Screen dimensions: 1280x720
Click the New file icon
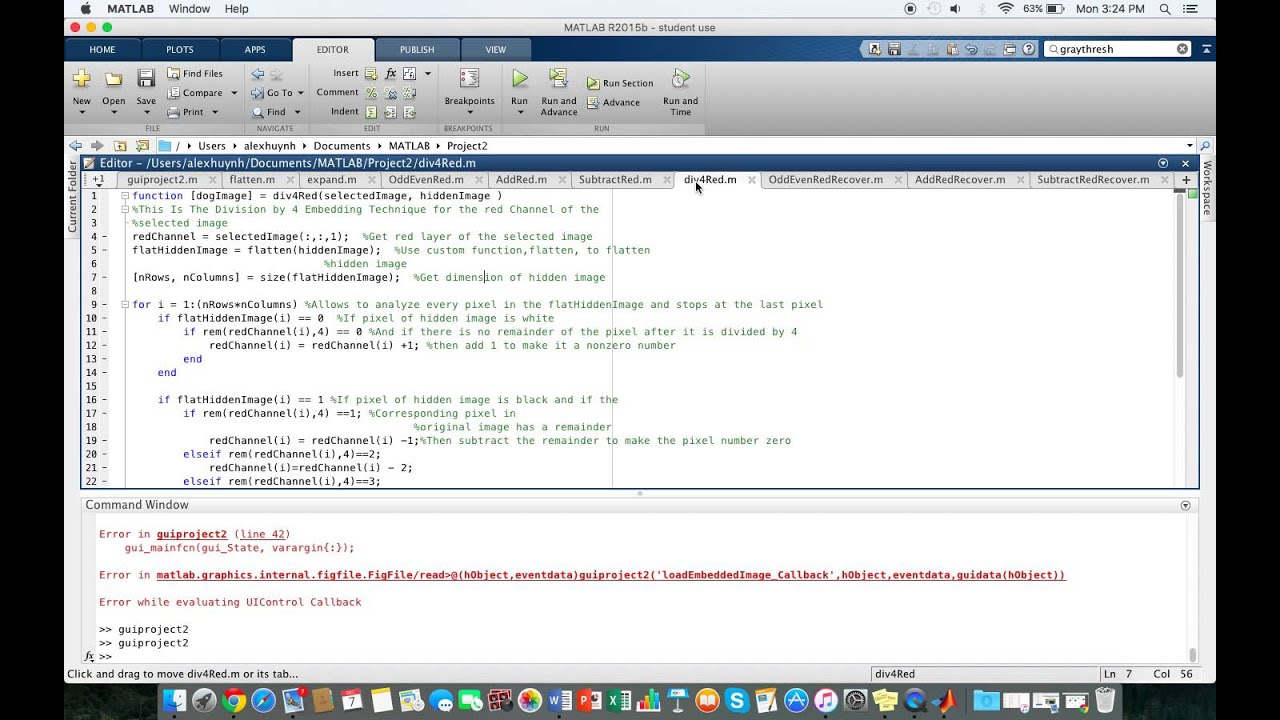coord(82,80)
